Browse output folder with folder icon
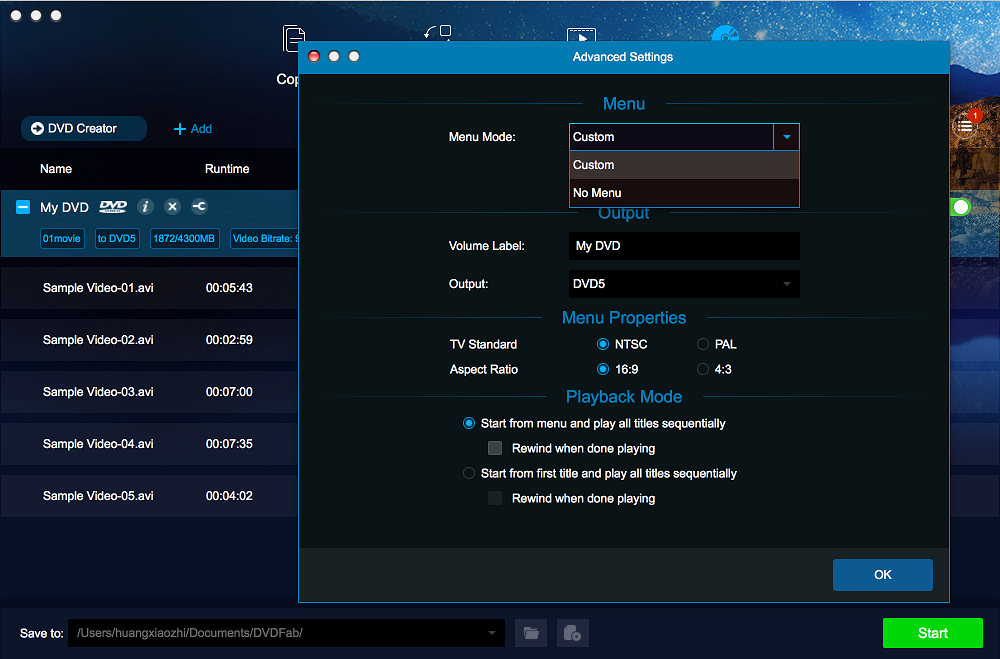Viewport: 1000px width, 659px height. click(531, 633)
